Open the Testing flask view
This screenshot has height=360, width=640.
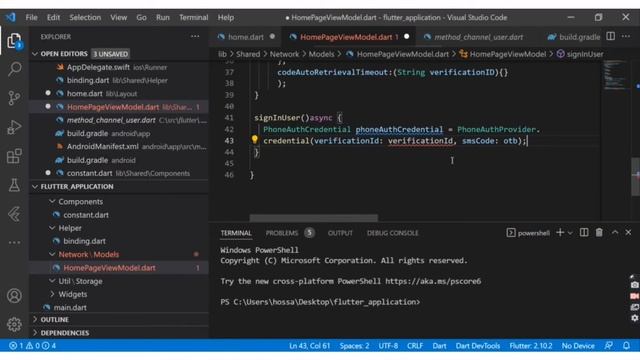[x=14, y=185]
